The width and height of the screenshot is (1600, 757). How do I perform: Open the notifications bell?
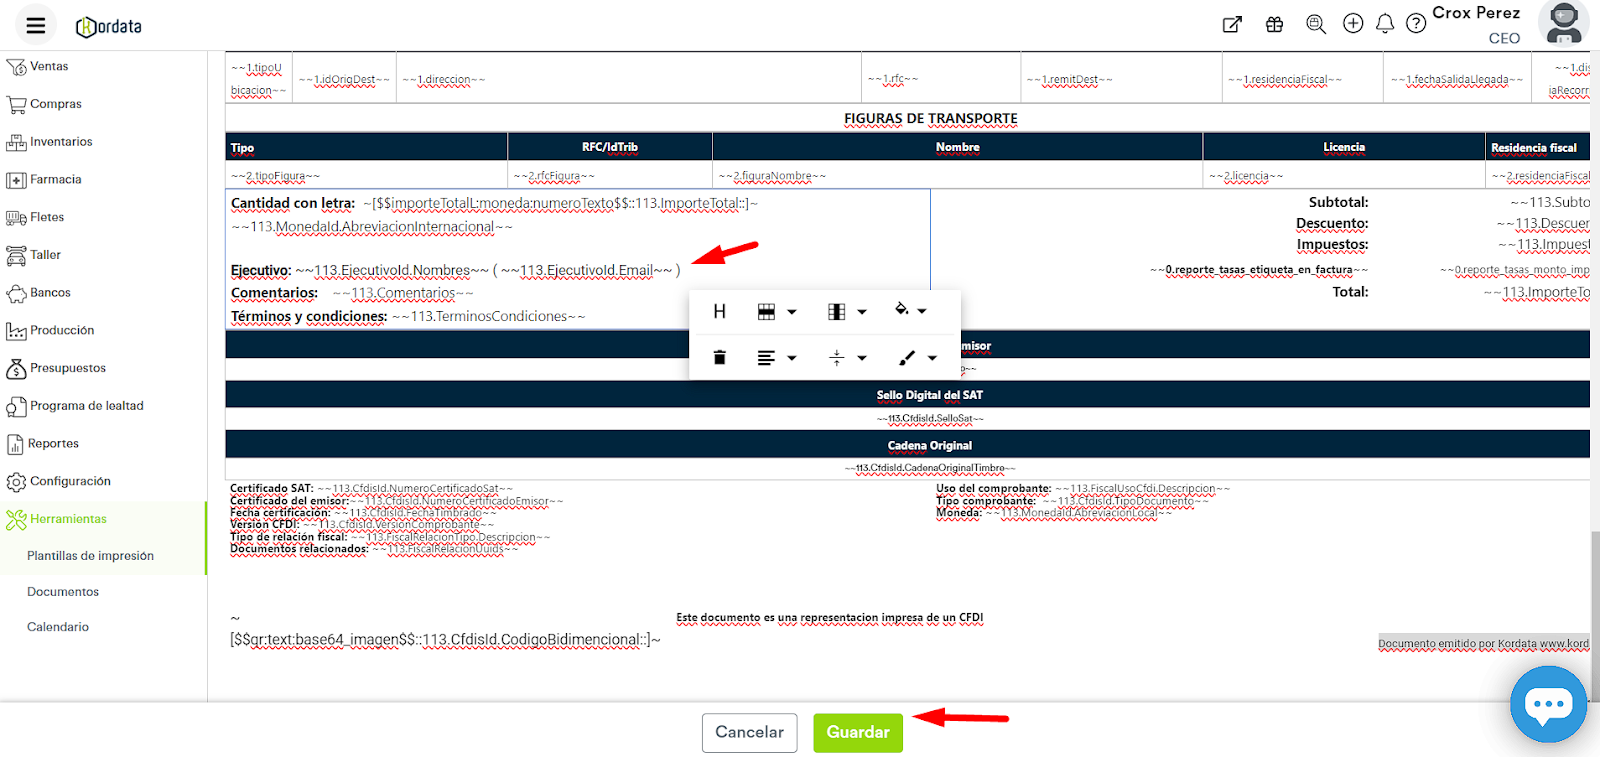tap(1385, 24)
